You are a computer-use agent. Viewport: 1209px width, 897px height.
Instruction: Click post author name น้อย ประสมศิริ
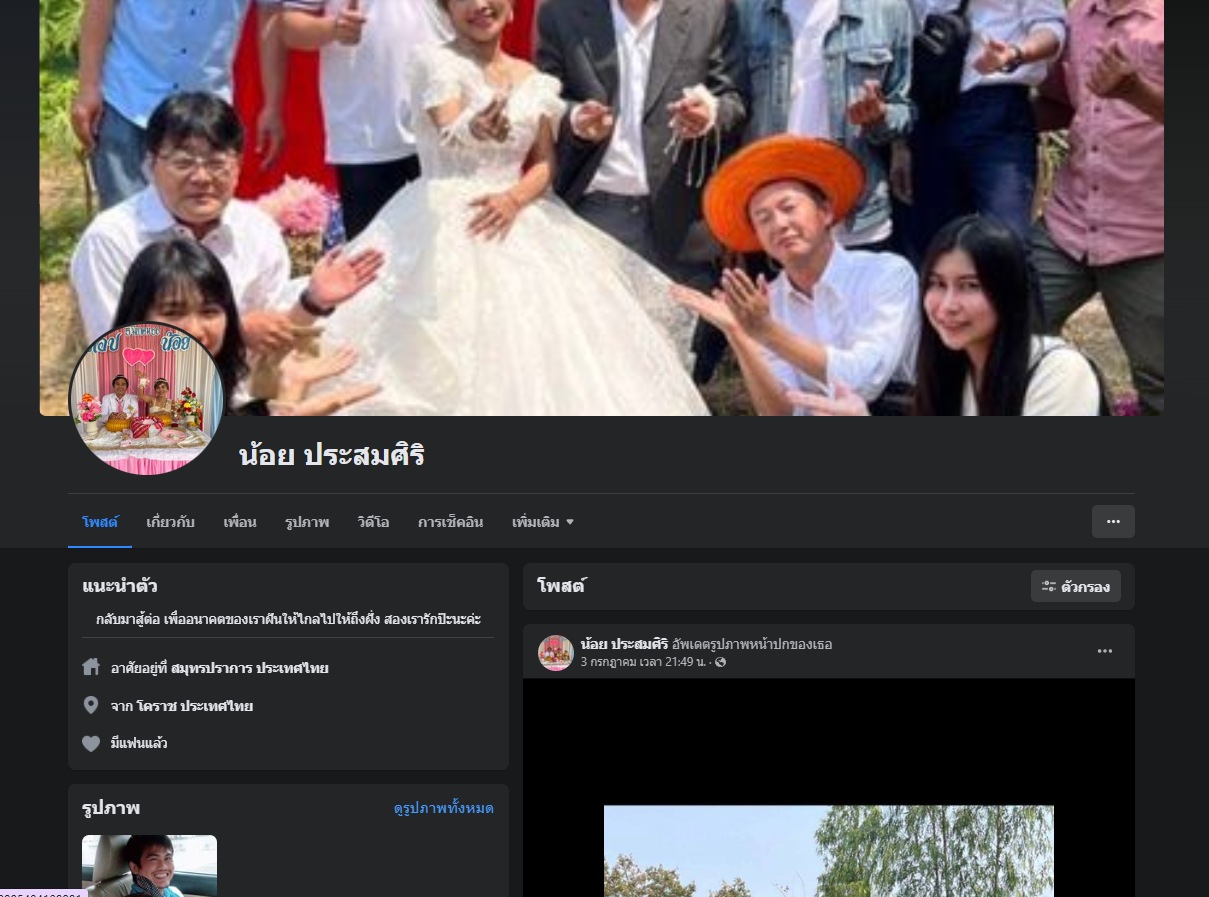(x=624, y=644)
